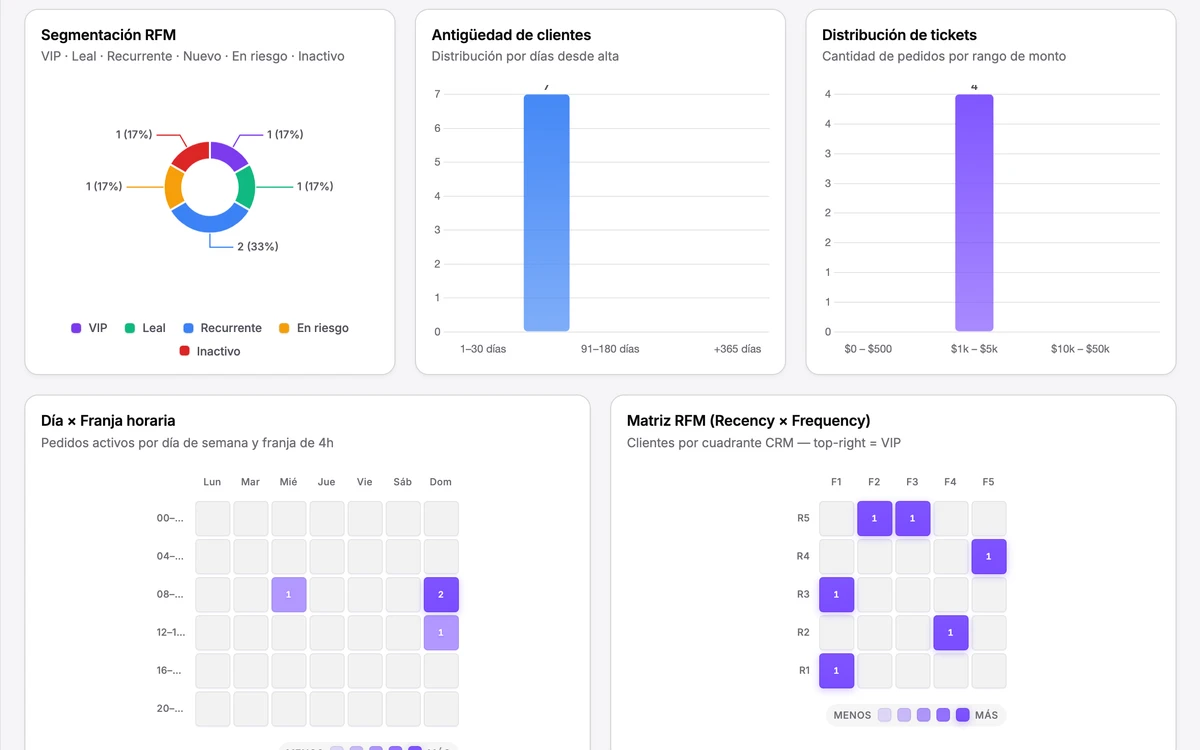The width and height of the screenshot is (1200, 750).
Task: Click the "$10k – $50k" axis label
Action: coord(1080,349)
